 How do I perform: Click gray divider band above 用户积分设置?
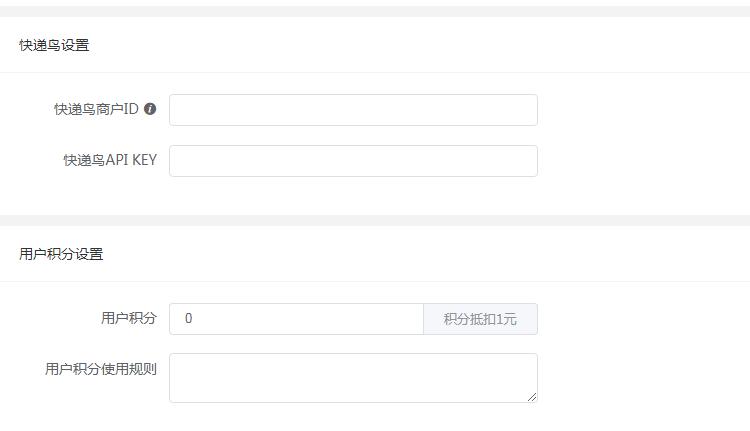tap(375, 221)
